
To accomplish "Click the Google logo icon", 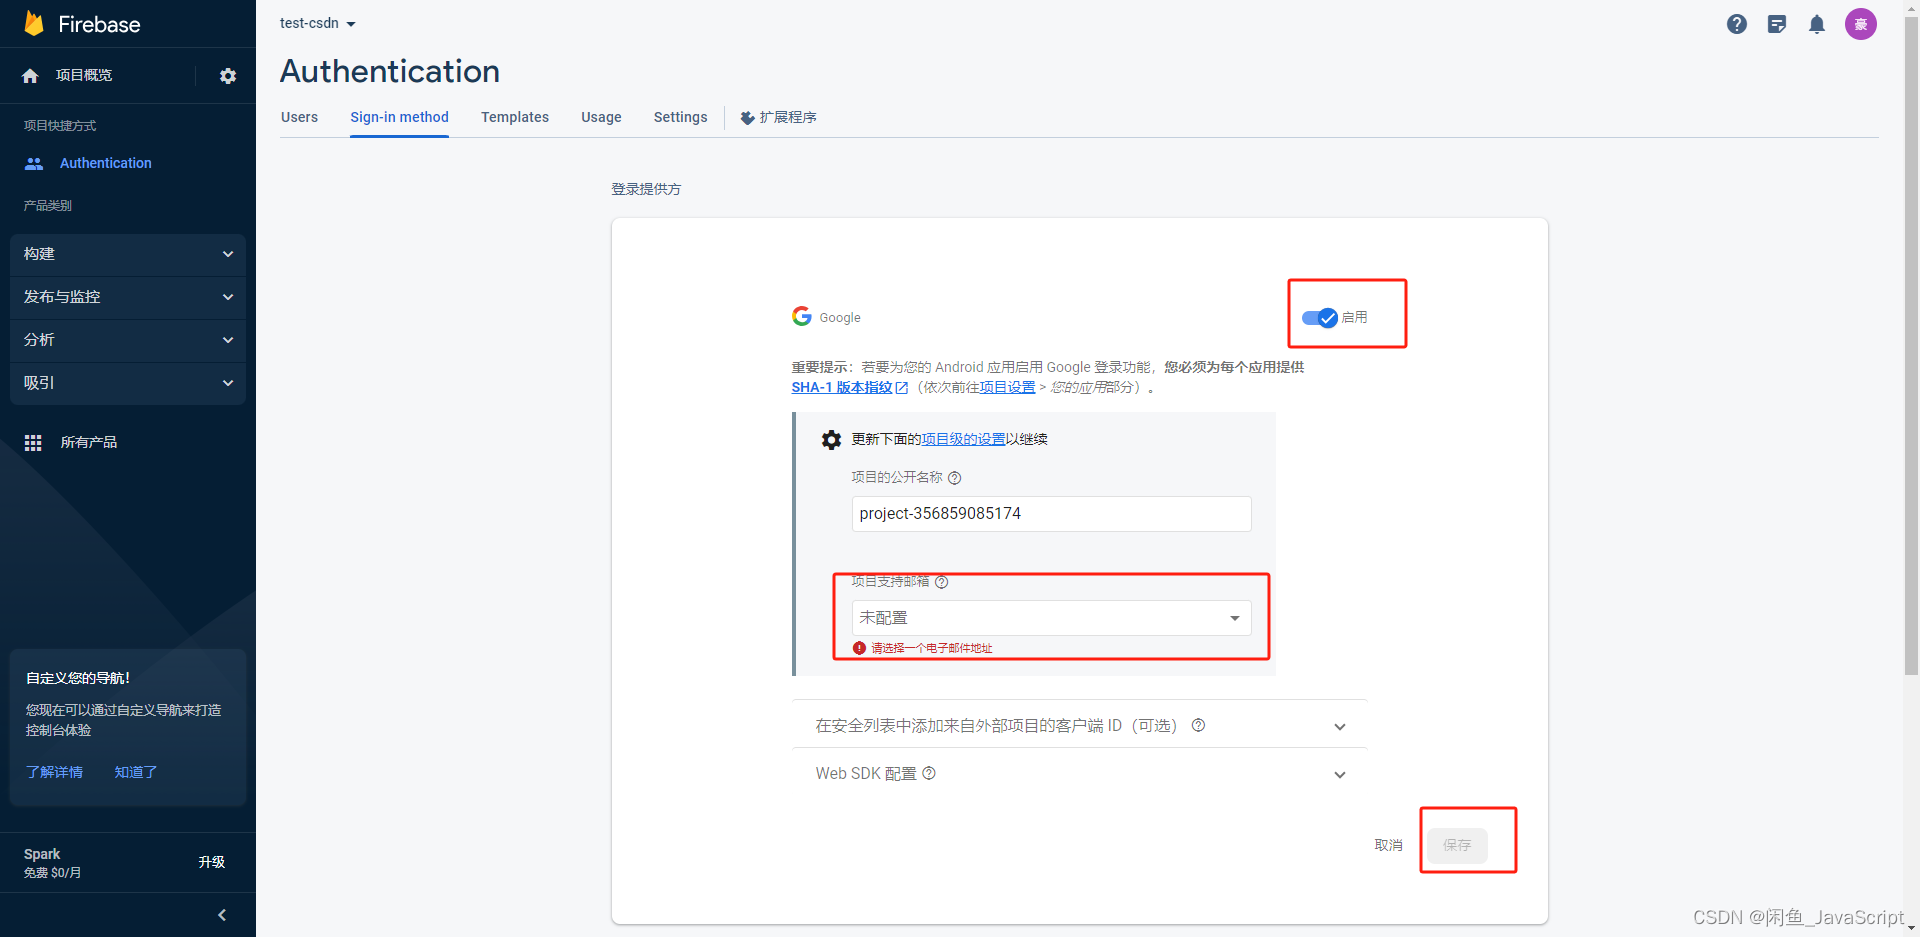I will click(x=802, y=316).
